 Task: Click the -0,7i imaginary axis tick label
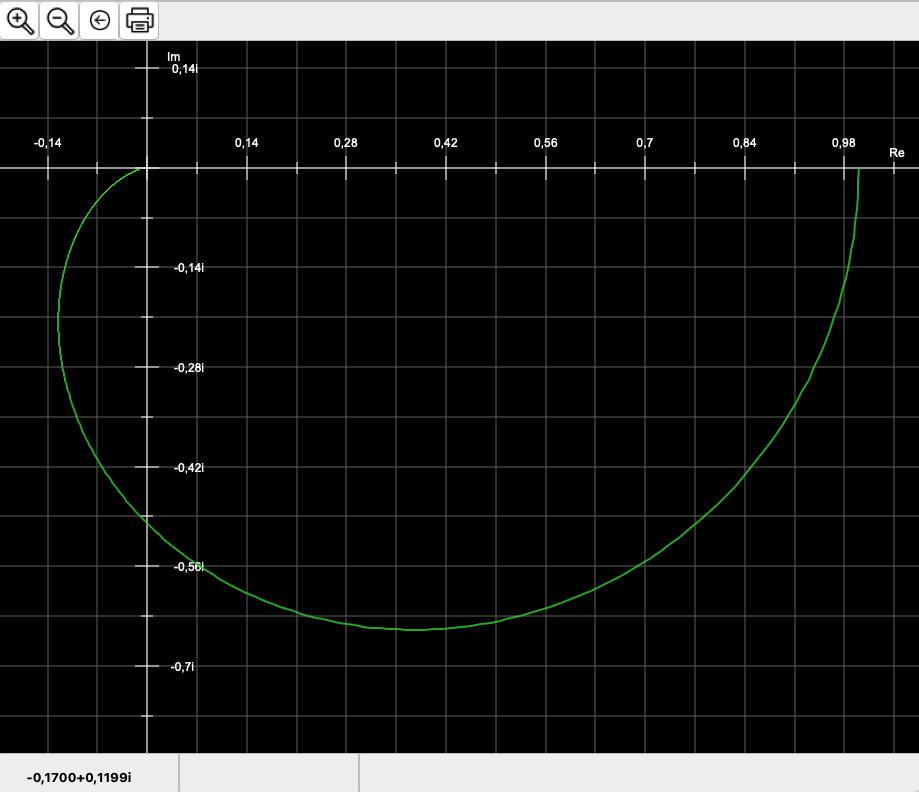(x=183, y=667)
